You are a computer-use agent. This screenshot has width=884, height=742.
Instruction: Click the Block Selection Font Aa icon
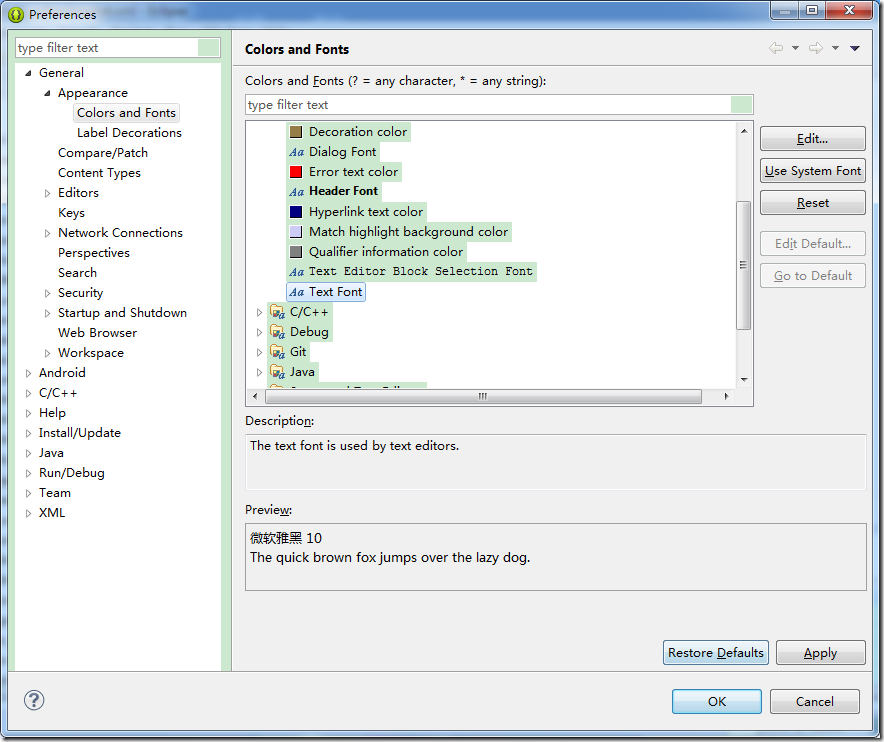pos(297,272)
